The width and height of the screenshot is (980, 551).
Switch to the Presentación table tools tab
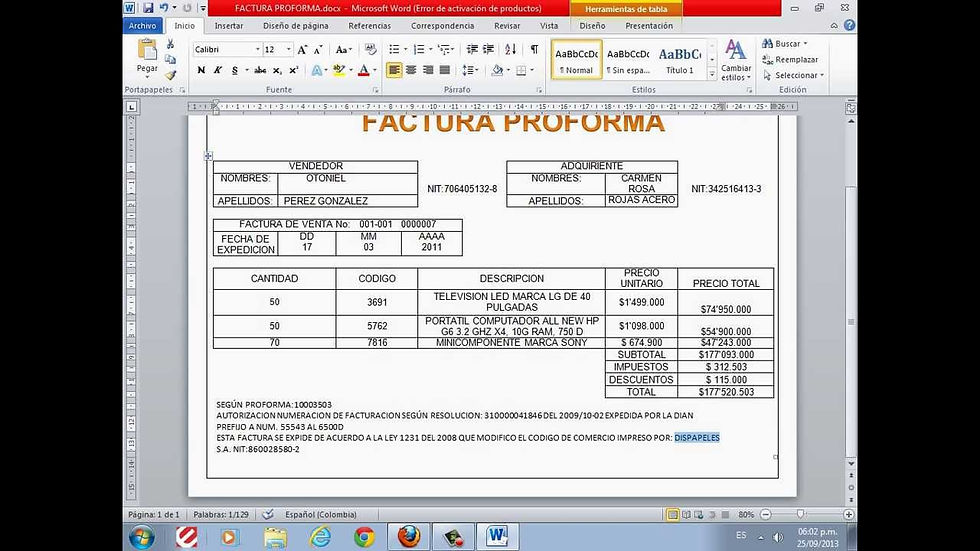click(649, 26)
